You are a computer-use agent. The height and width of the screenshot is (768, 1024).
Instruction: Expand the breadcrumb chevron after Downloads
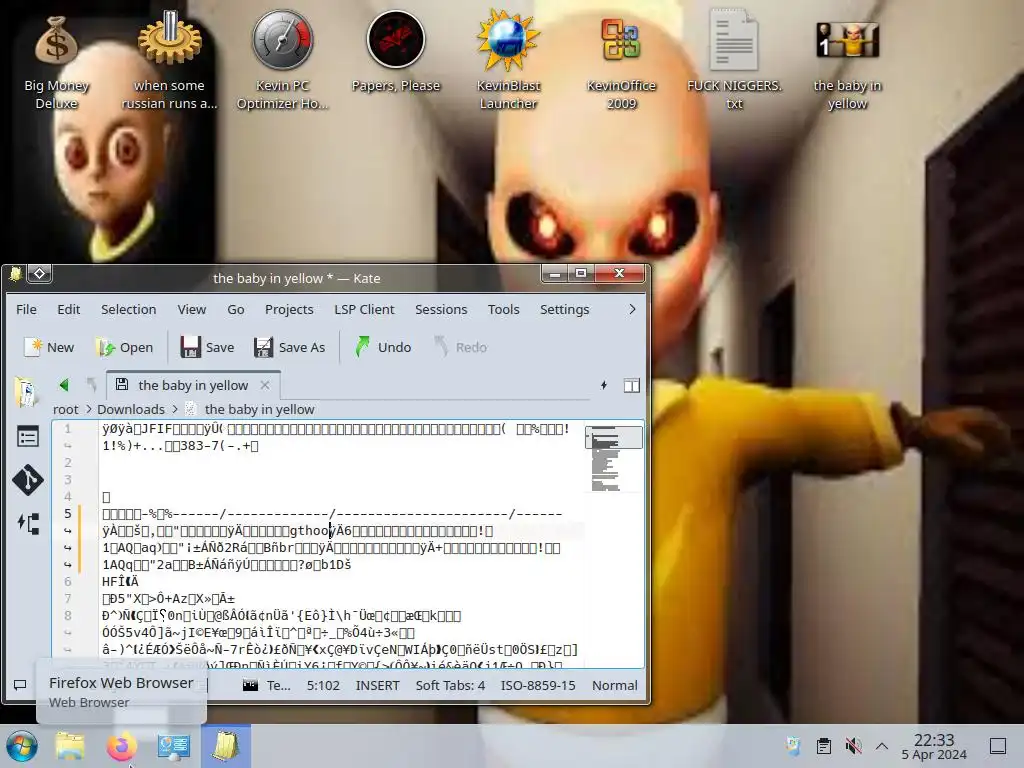[x=175, y=409]
